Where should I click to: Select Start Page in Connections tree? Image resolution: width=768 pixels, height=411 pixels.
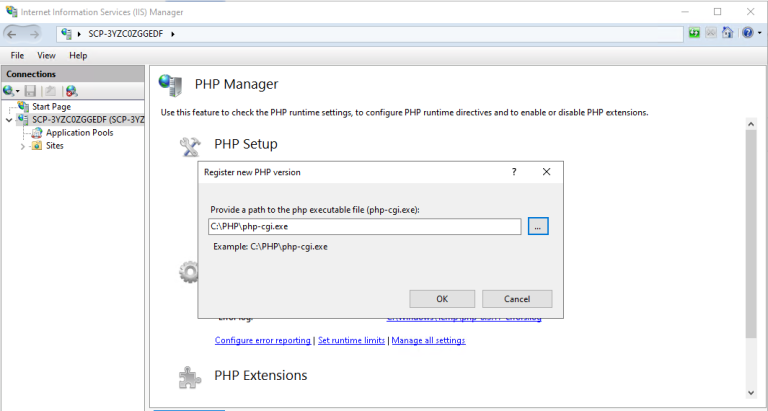(51, 106)
